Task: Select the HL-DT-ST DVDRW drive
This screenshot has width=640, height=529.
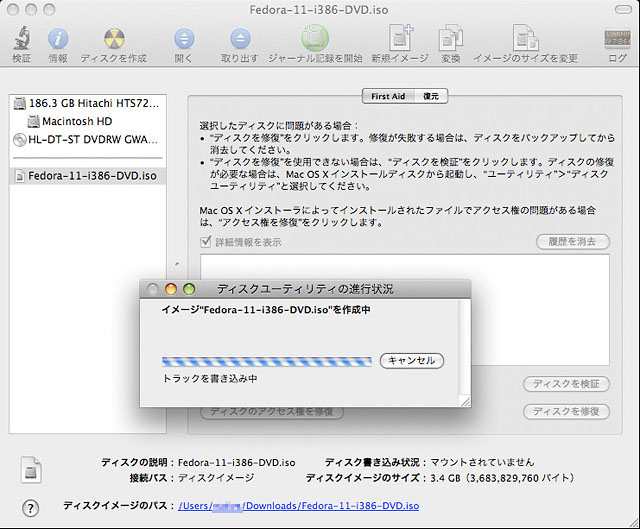Action: (87, 140)
